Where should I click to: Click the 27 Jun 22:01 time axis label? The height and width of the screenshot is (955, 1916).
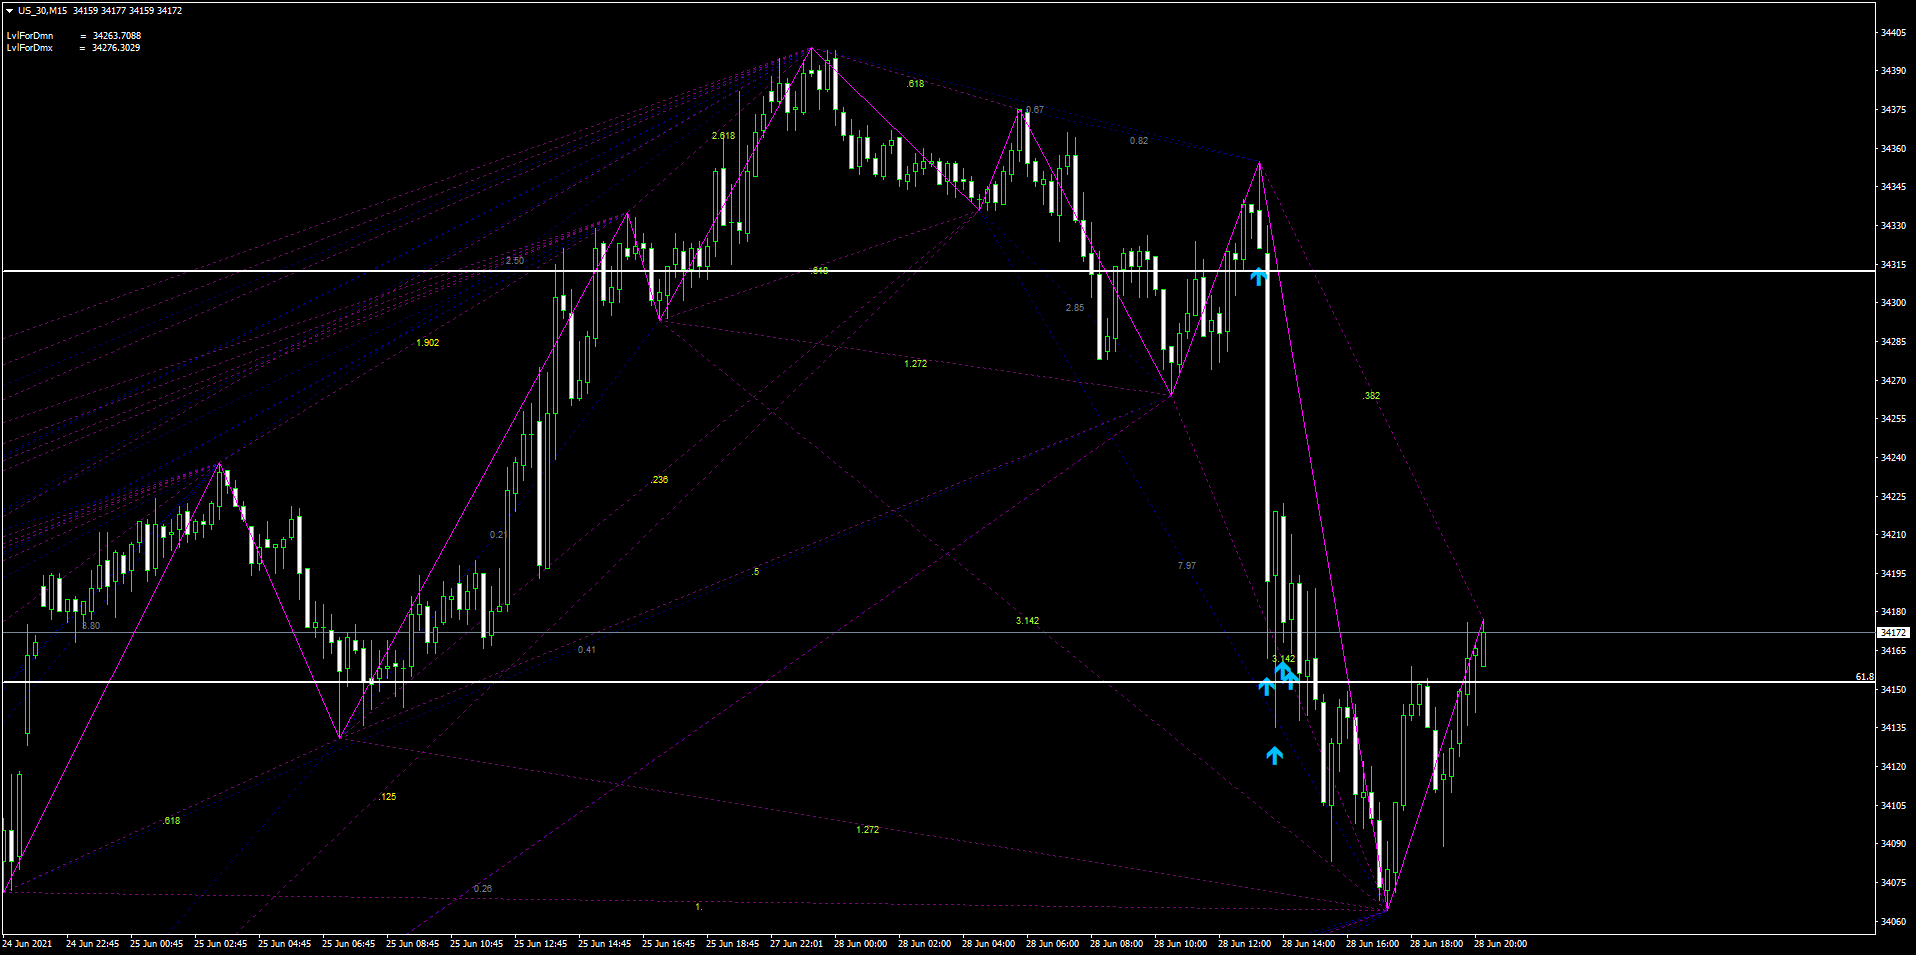pos(796,944)
